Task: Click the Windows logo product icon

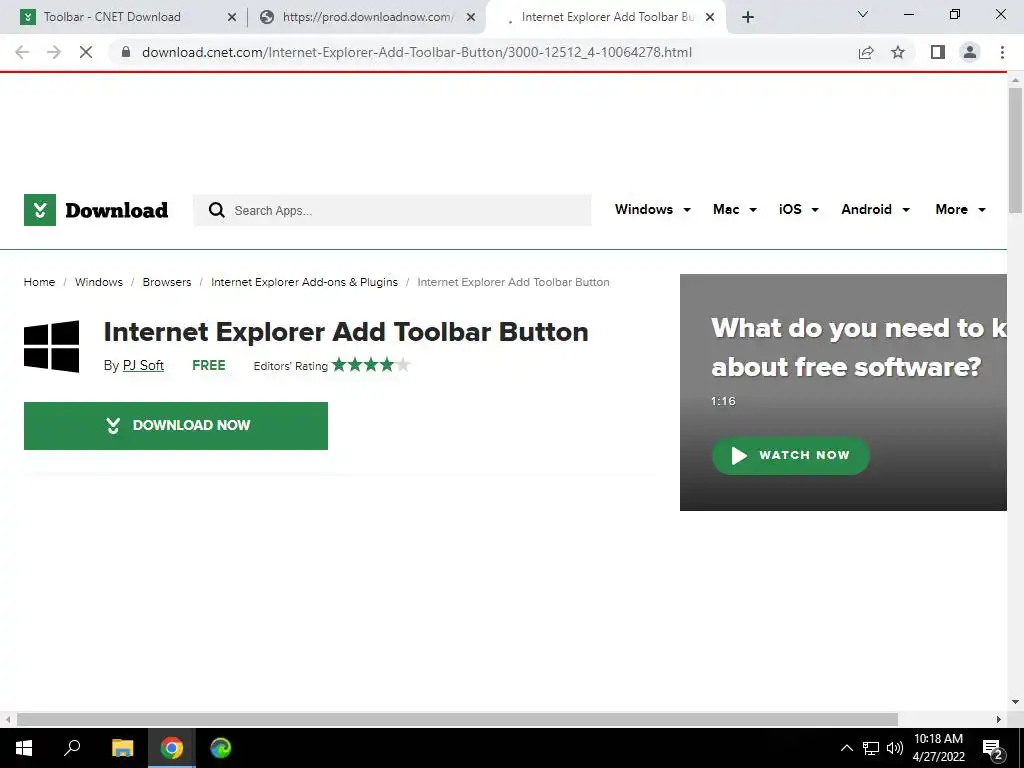Action: tap(52, 346)
